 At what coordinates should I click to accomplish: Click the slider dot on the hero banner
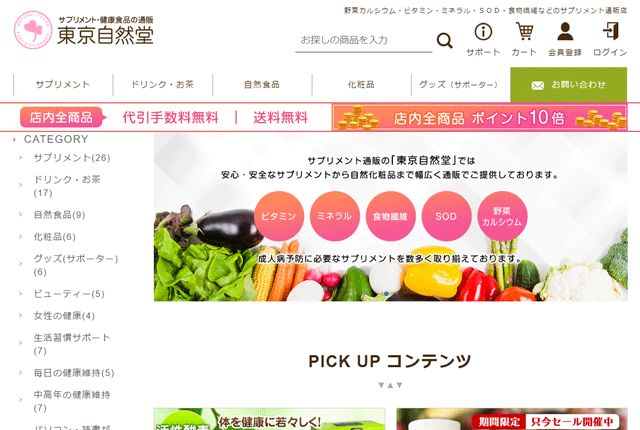pyautogui.click(x=386, y=294)
